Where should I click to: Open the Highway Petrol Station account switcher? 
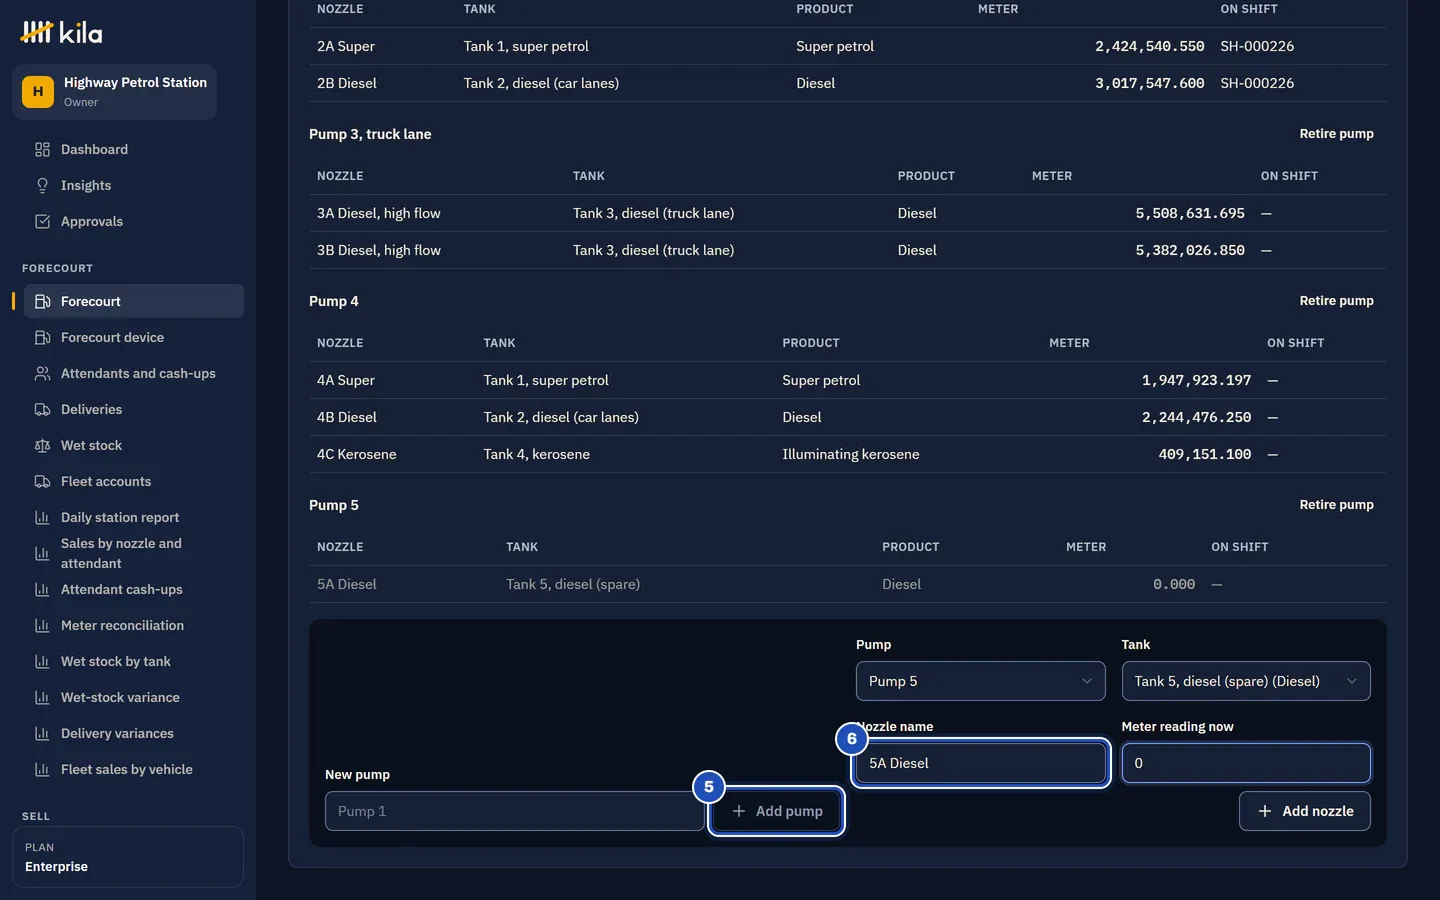114,92
